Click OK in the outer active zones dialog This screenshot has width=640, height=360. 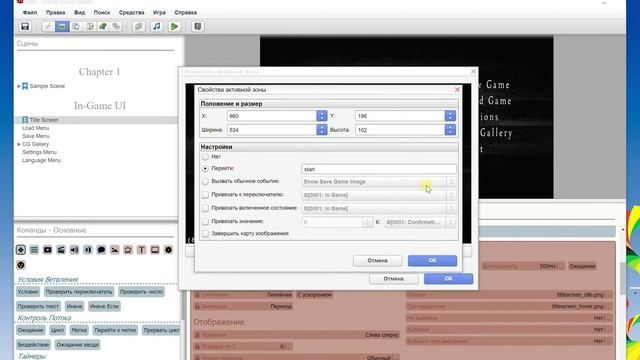(449, 279)
